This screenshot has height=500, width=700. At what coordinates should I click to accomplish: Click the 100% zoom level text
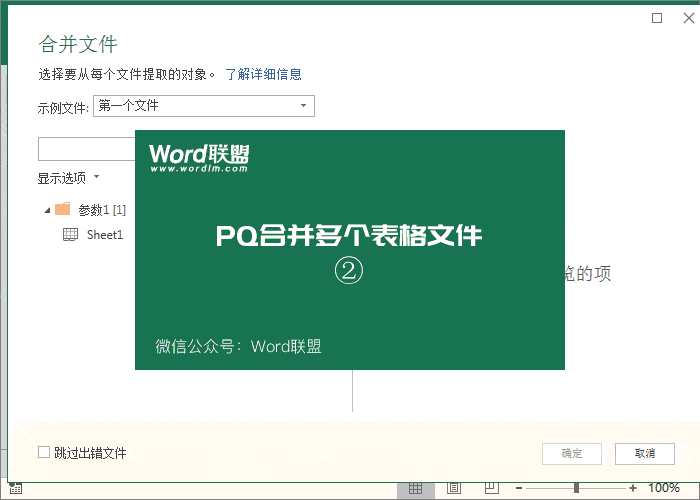pos(664,488)
